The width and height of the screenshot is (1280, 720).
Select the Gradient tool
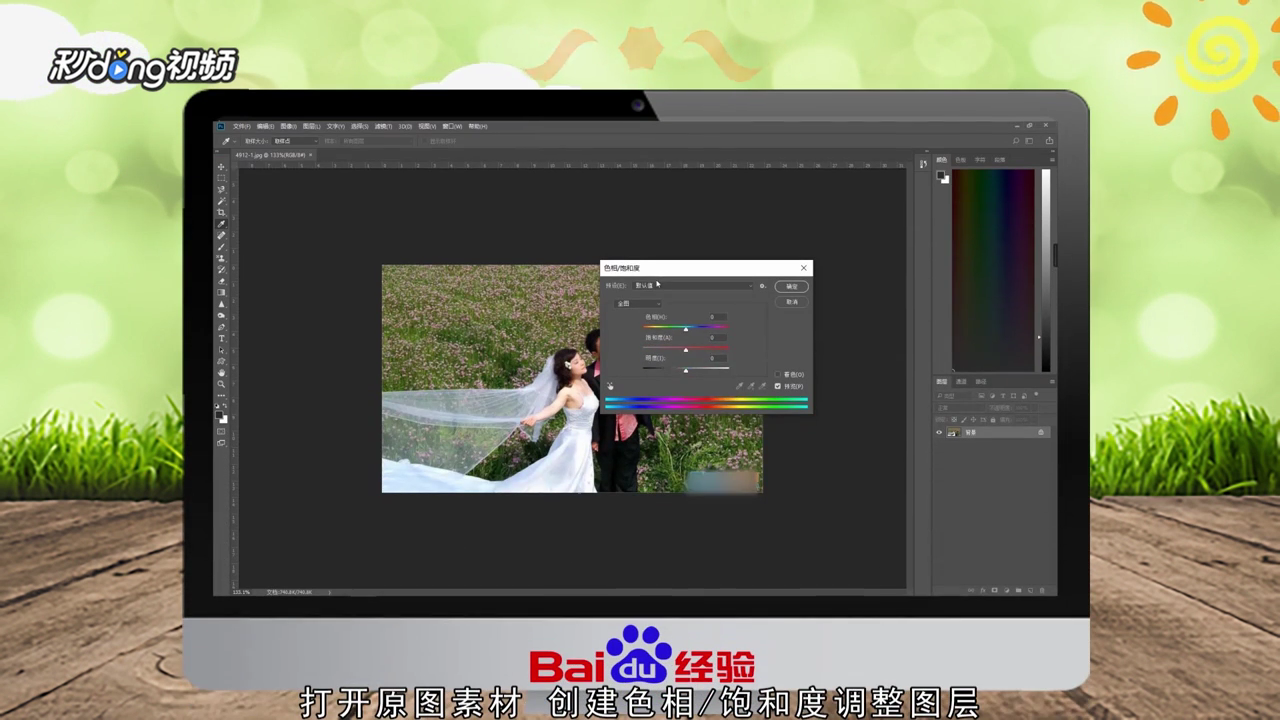tap(221, 292)
